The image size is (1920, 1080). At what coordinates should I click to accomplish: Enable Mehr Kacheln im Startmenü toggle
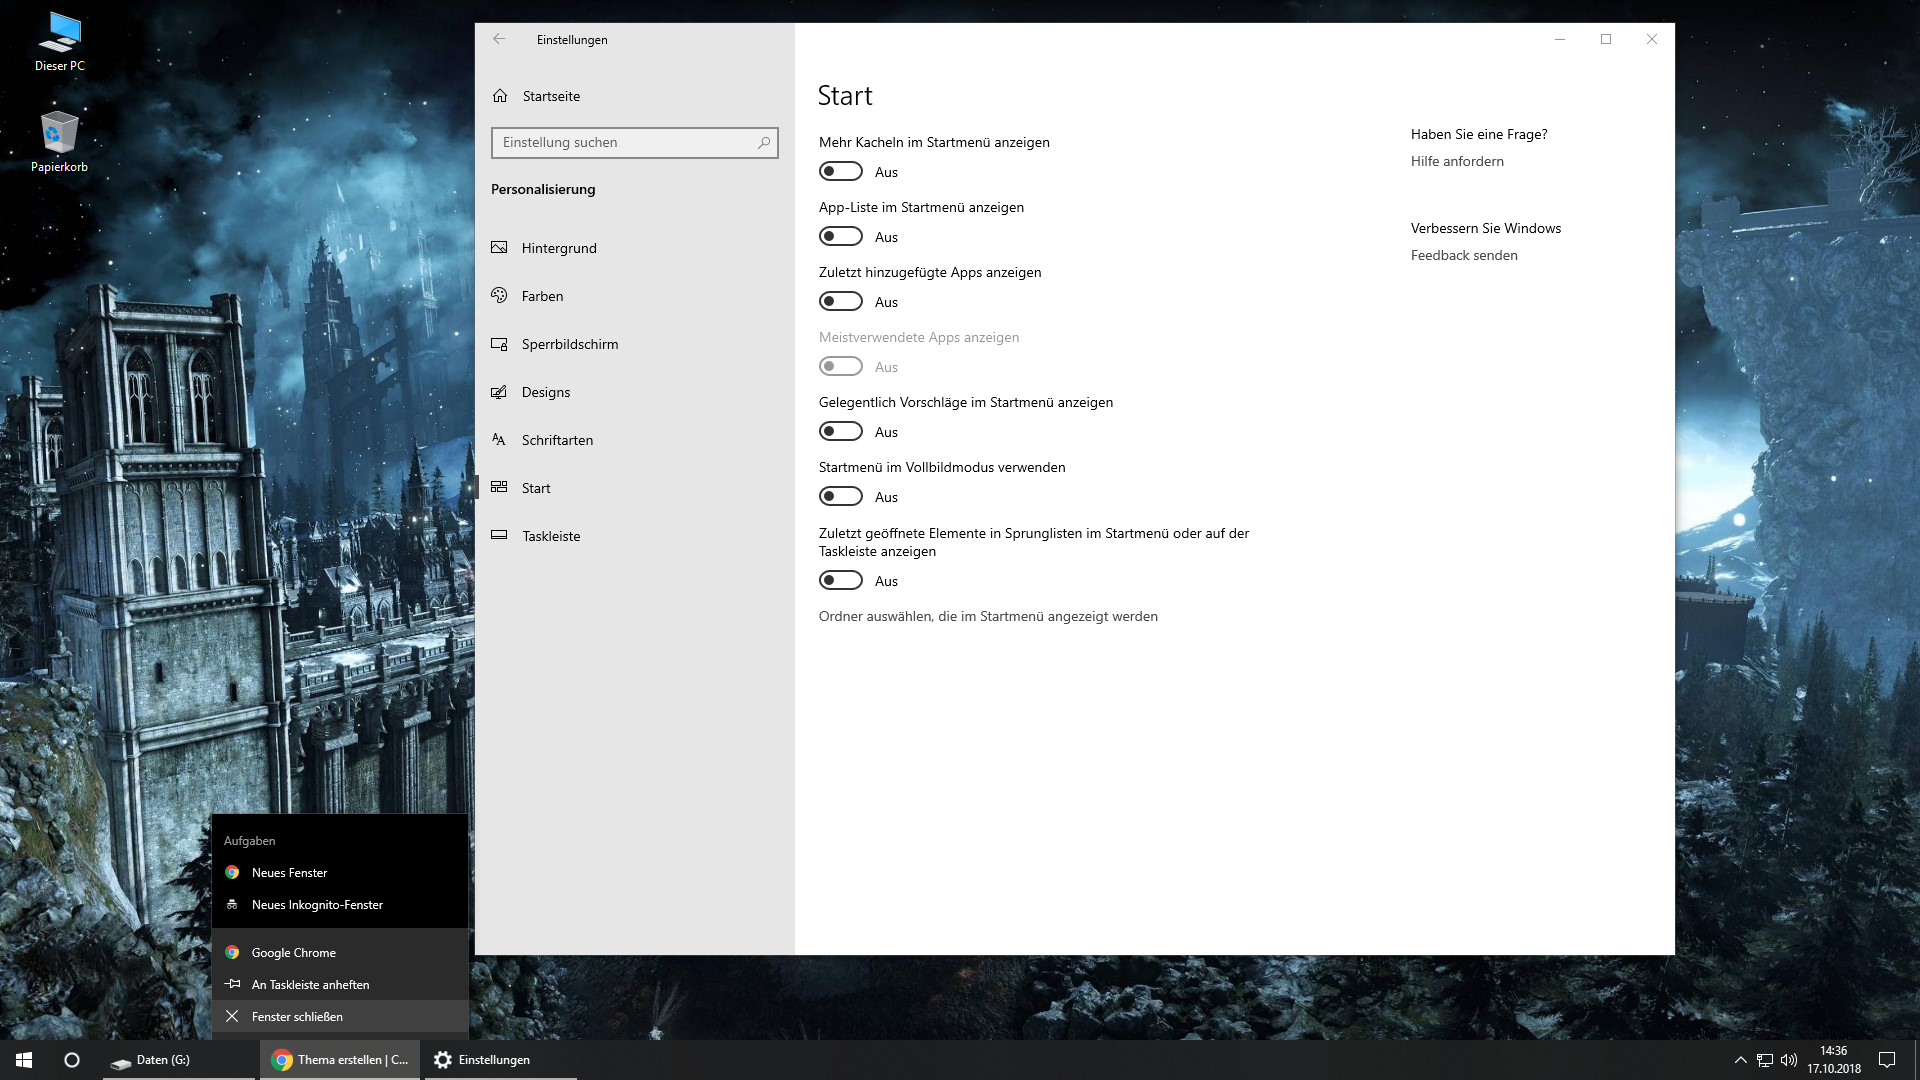(840, 171)
